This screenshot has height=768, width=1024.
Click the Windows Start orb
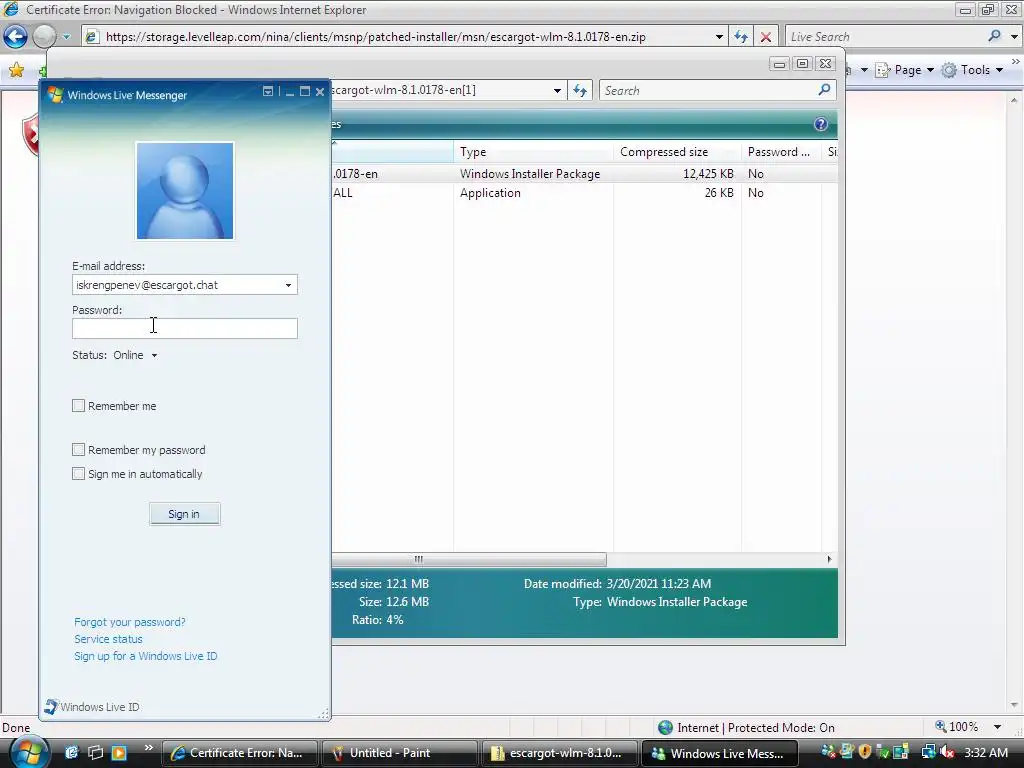tap(29, 752)
